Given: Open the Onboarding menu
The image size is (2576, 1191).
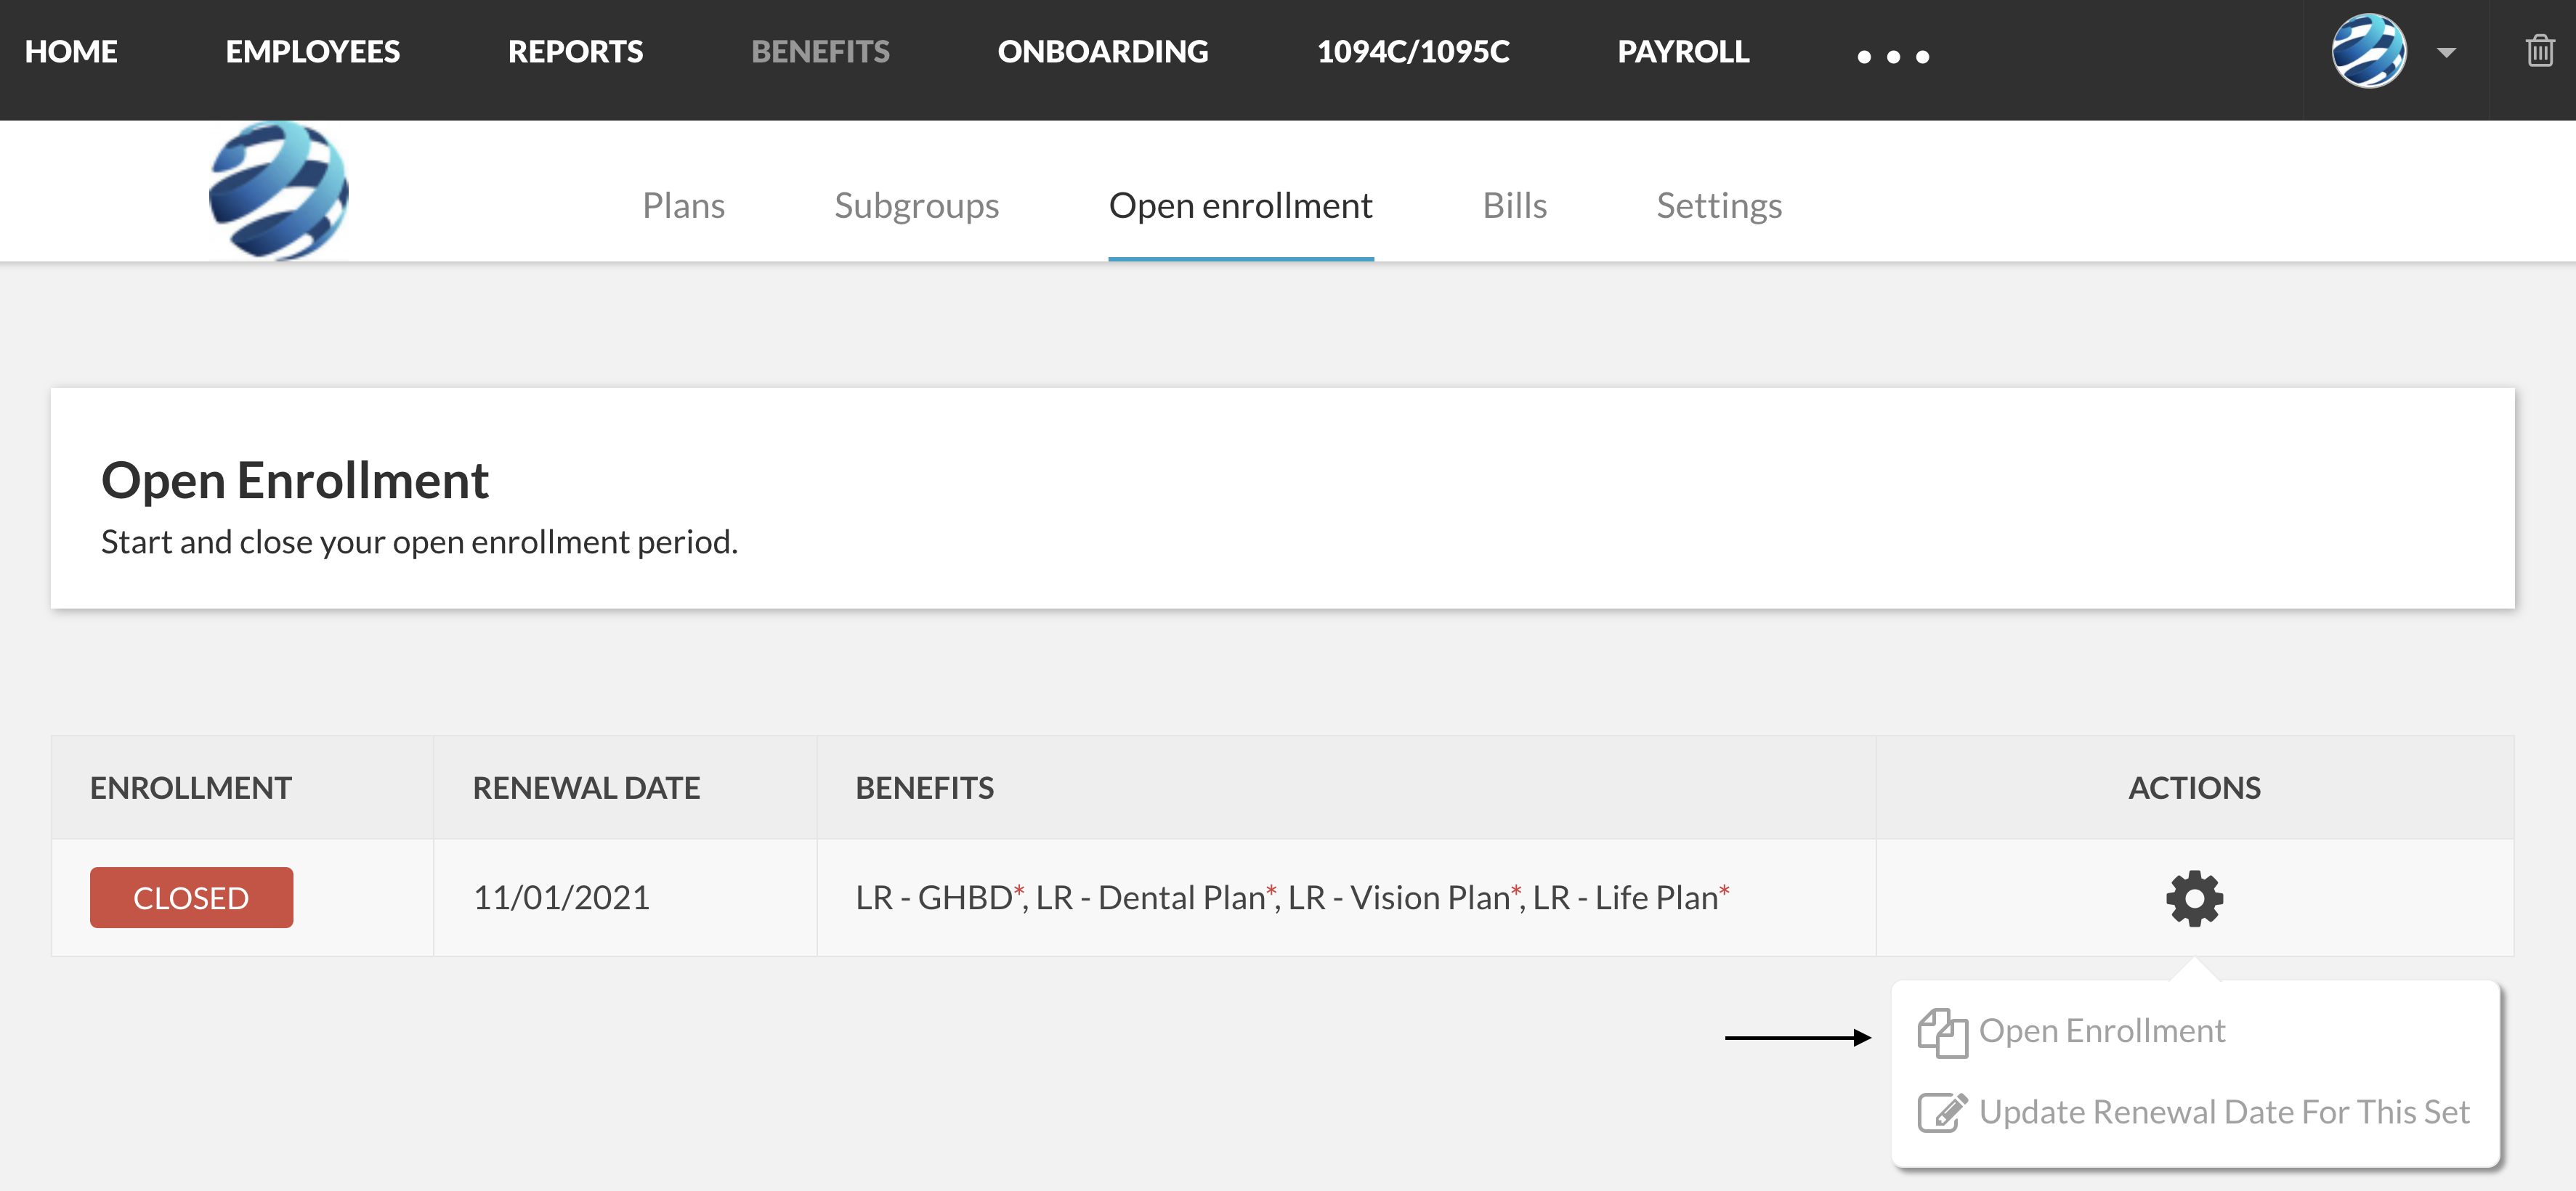Looking at the screenshot, I should tap(1102, 51).
